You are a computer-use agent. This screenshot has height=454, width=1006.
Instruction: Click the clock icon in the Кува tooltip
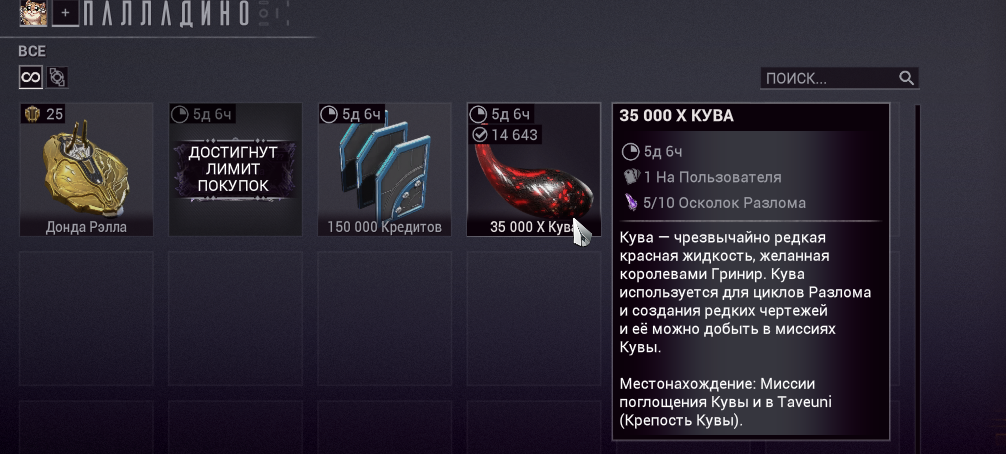point(631,152)
